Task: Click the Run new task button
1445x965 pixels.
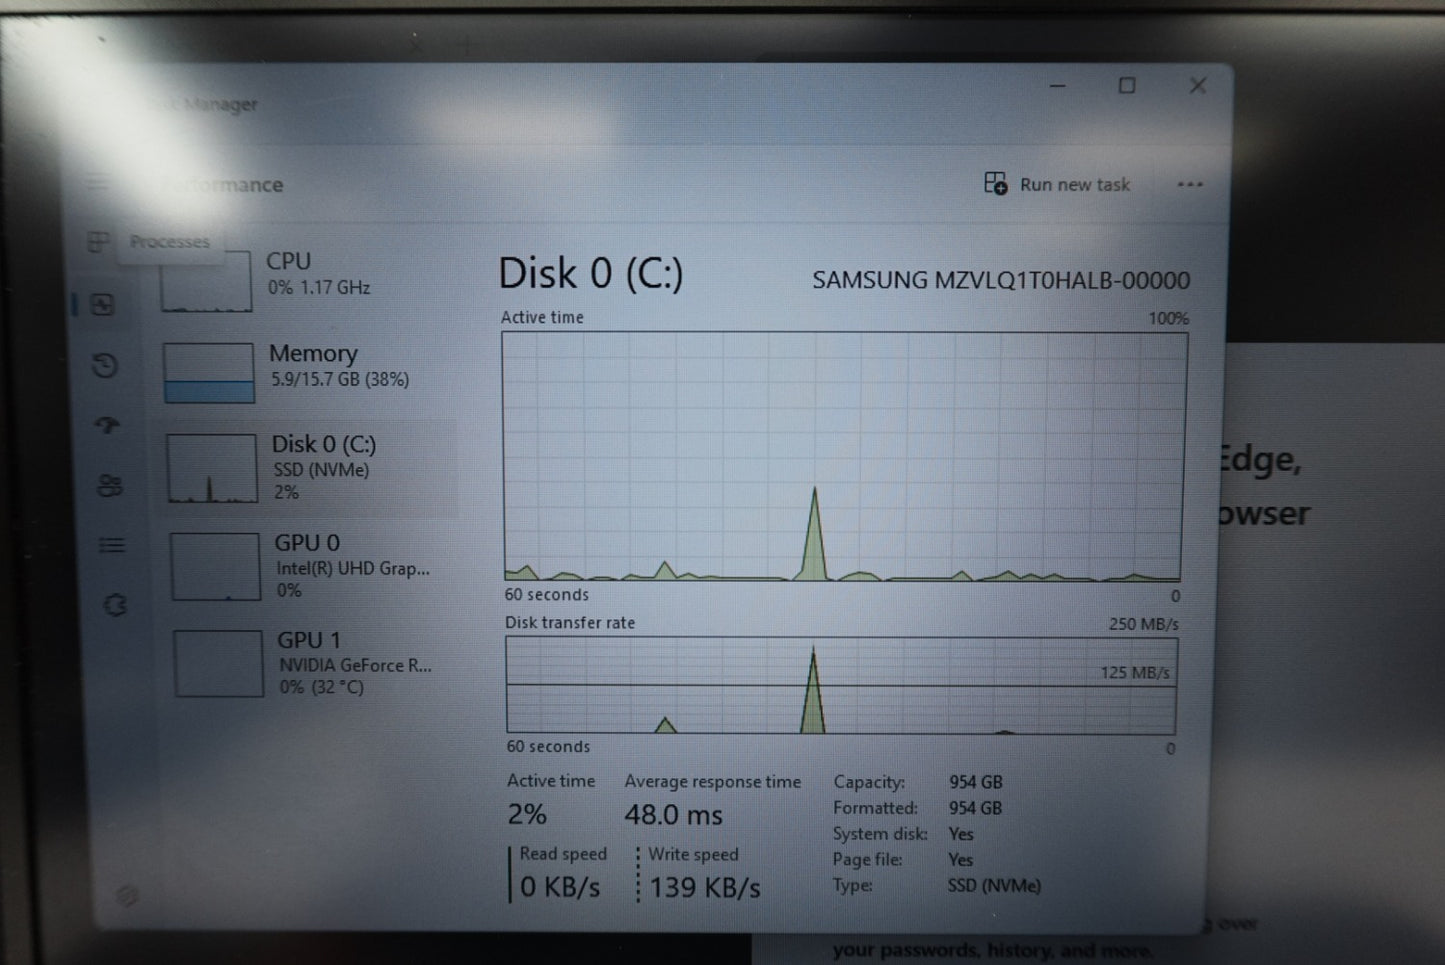Action: pyautogui.click(x=1058, y=184)
